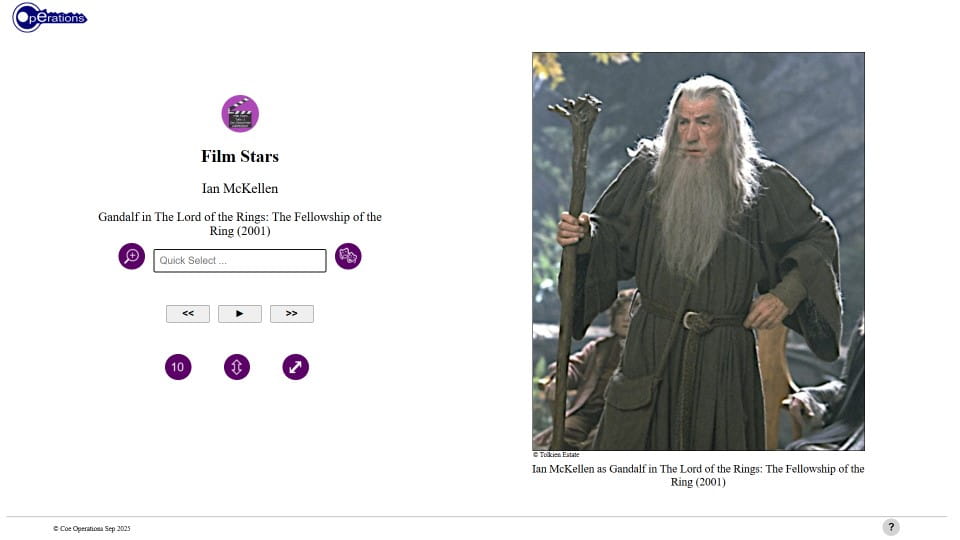Click the purple clapperboard icon
Image resolution: width=960 pixels, height=540 pixels.
click(x=240, y=113)
